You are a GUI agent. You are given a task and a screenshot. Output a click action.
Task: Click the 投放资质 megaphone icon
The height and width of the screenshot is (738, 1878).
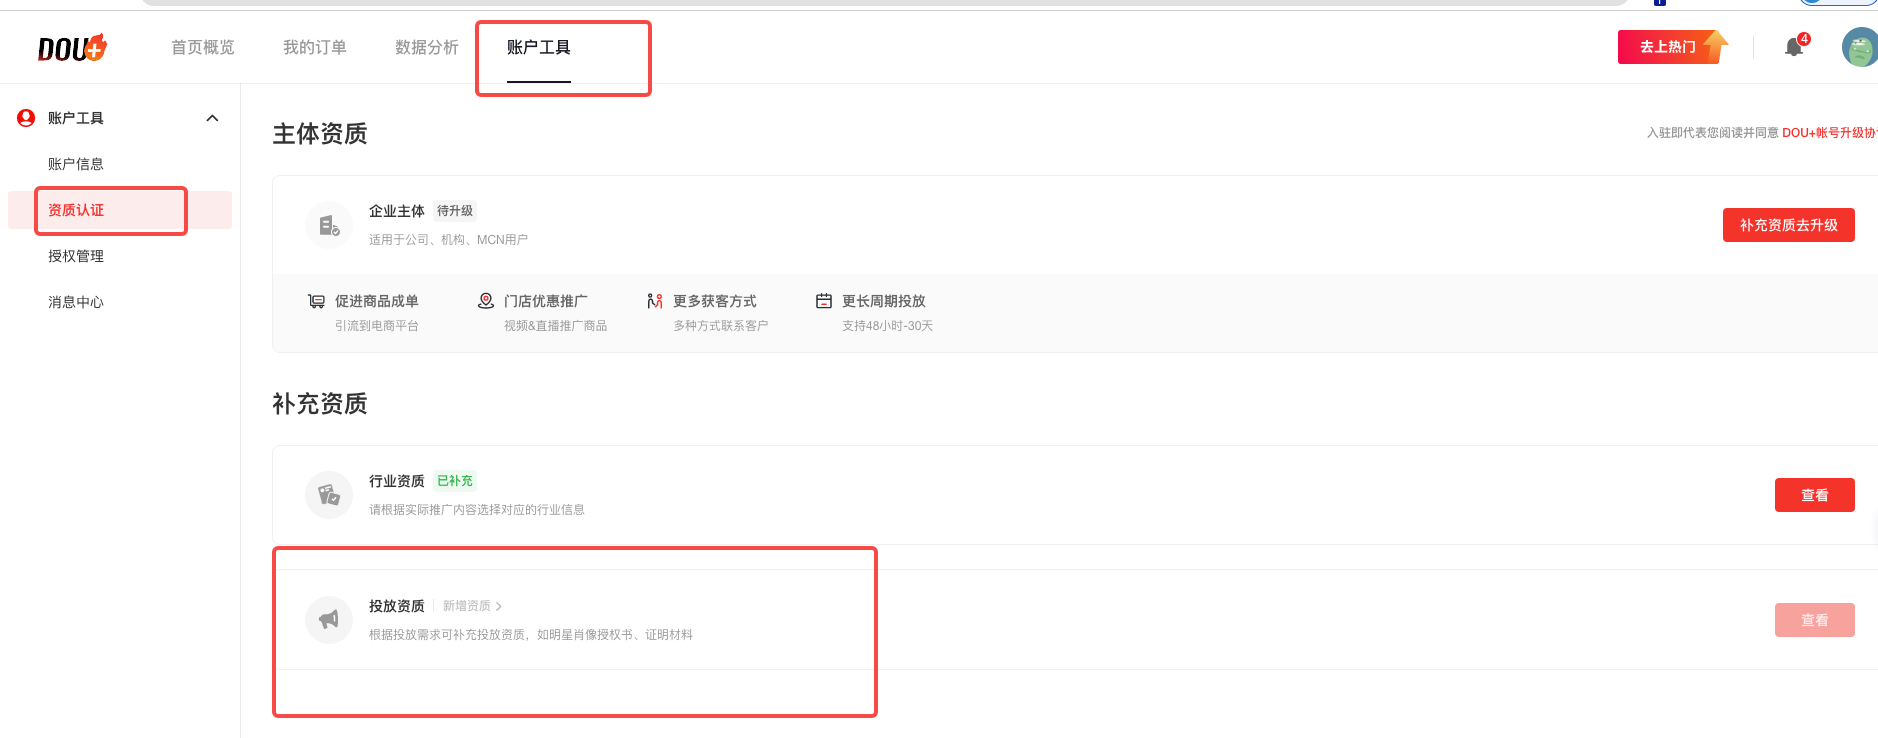click(x=329, y=620)
